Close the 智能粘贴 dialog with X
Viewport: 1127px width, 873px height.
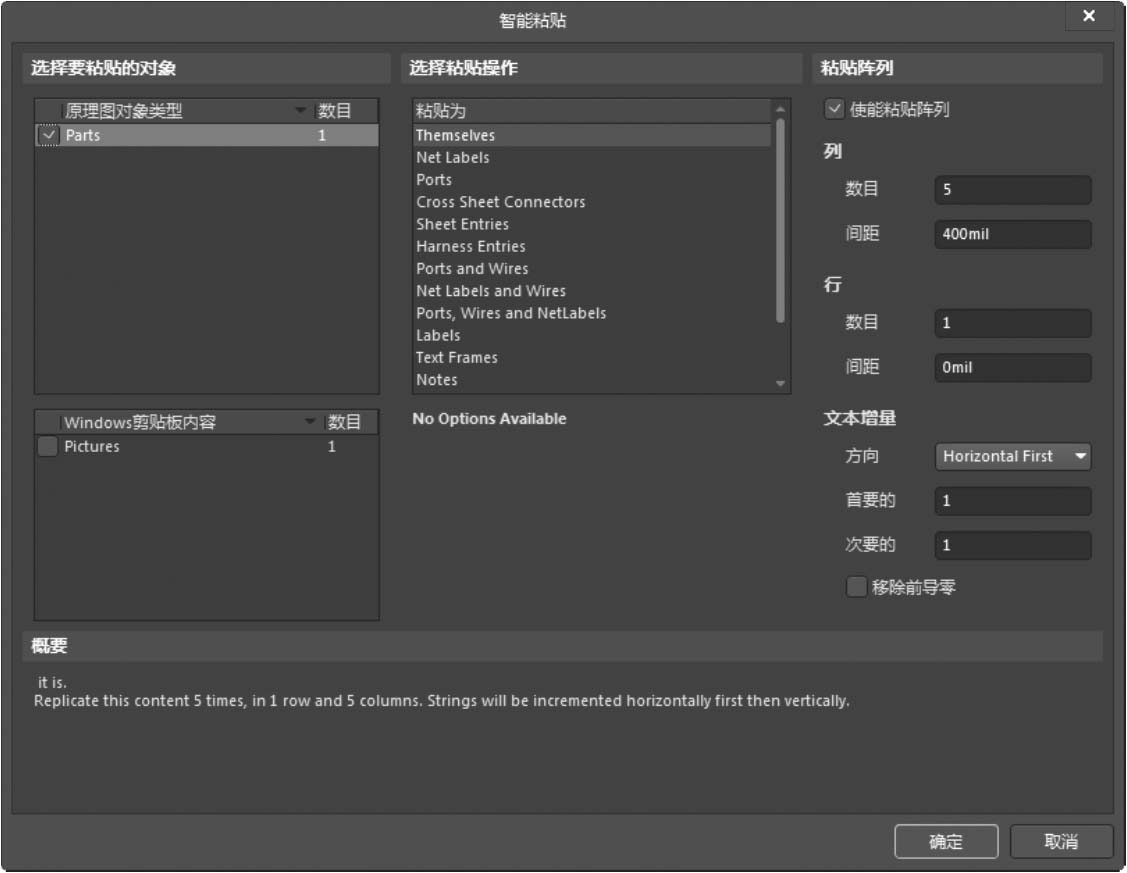click(1088, 17)
